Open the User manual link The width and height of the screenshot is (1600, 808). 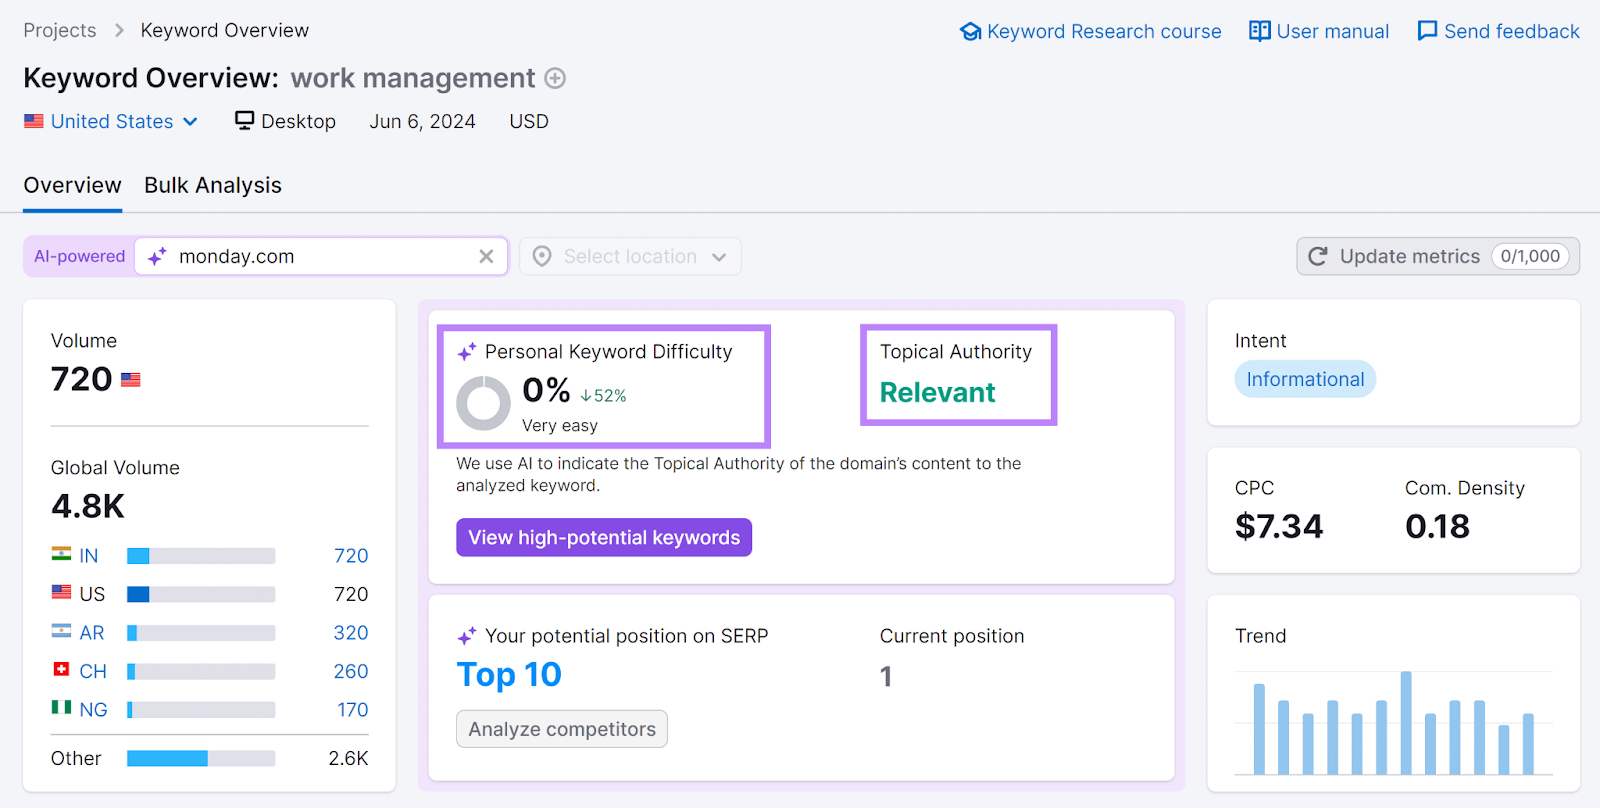[x=1319, y=32]
